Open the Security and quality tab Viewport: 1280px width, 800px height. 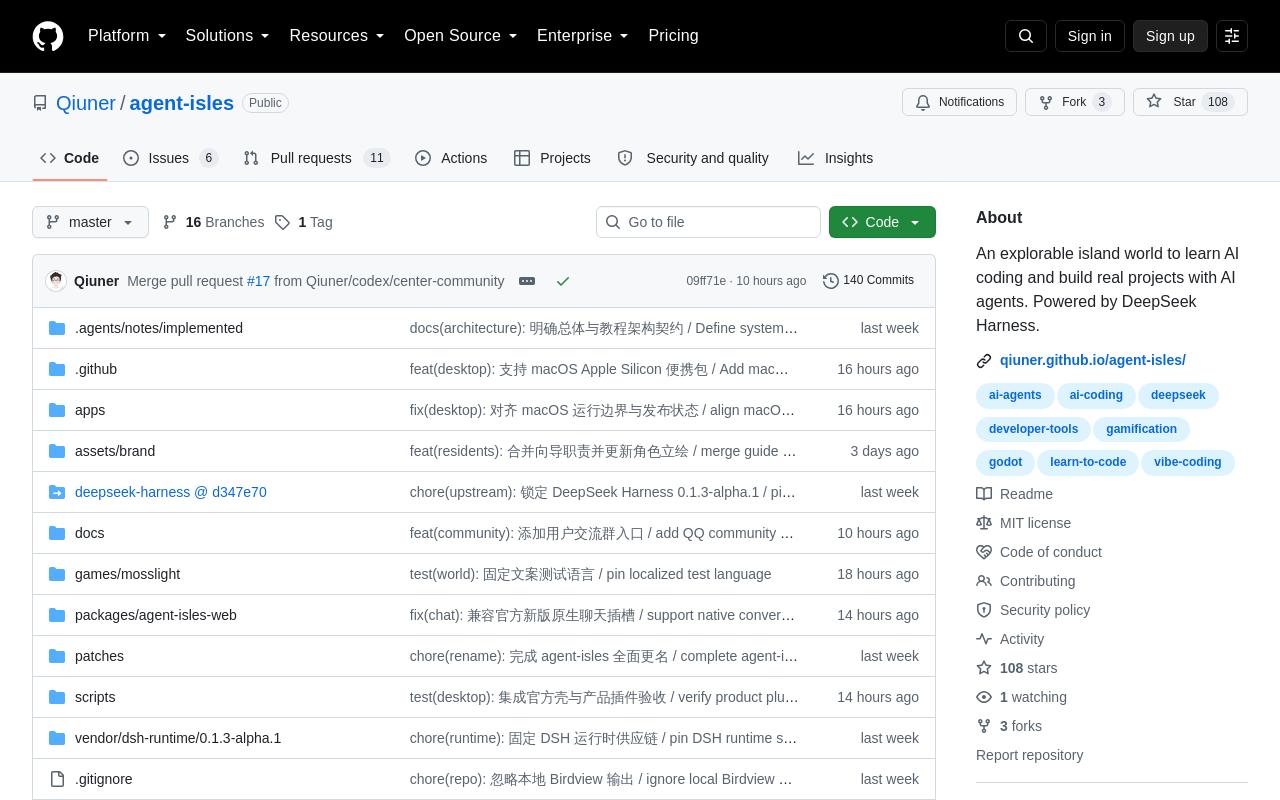coord(693,158)
